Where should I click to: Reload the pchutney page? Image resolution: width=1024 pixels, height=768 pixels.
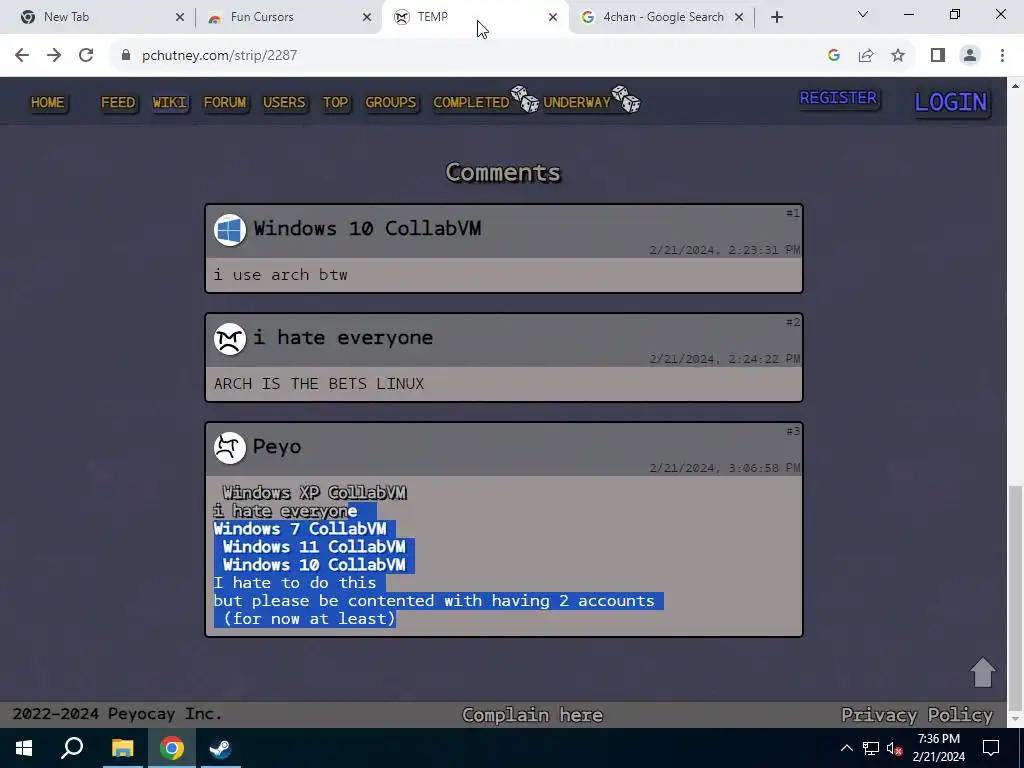86,56
